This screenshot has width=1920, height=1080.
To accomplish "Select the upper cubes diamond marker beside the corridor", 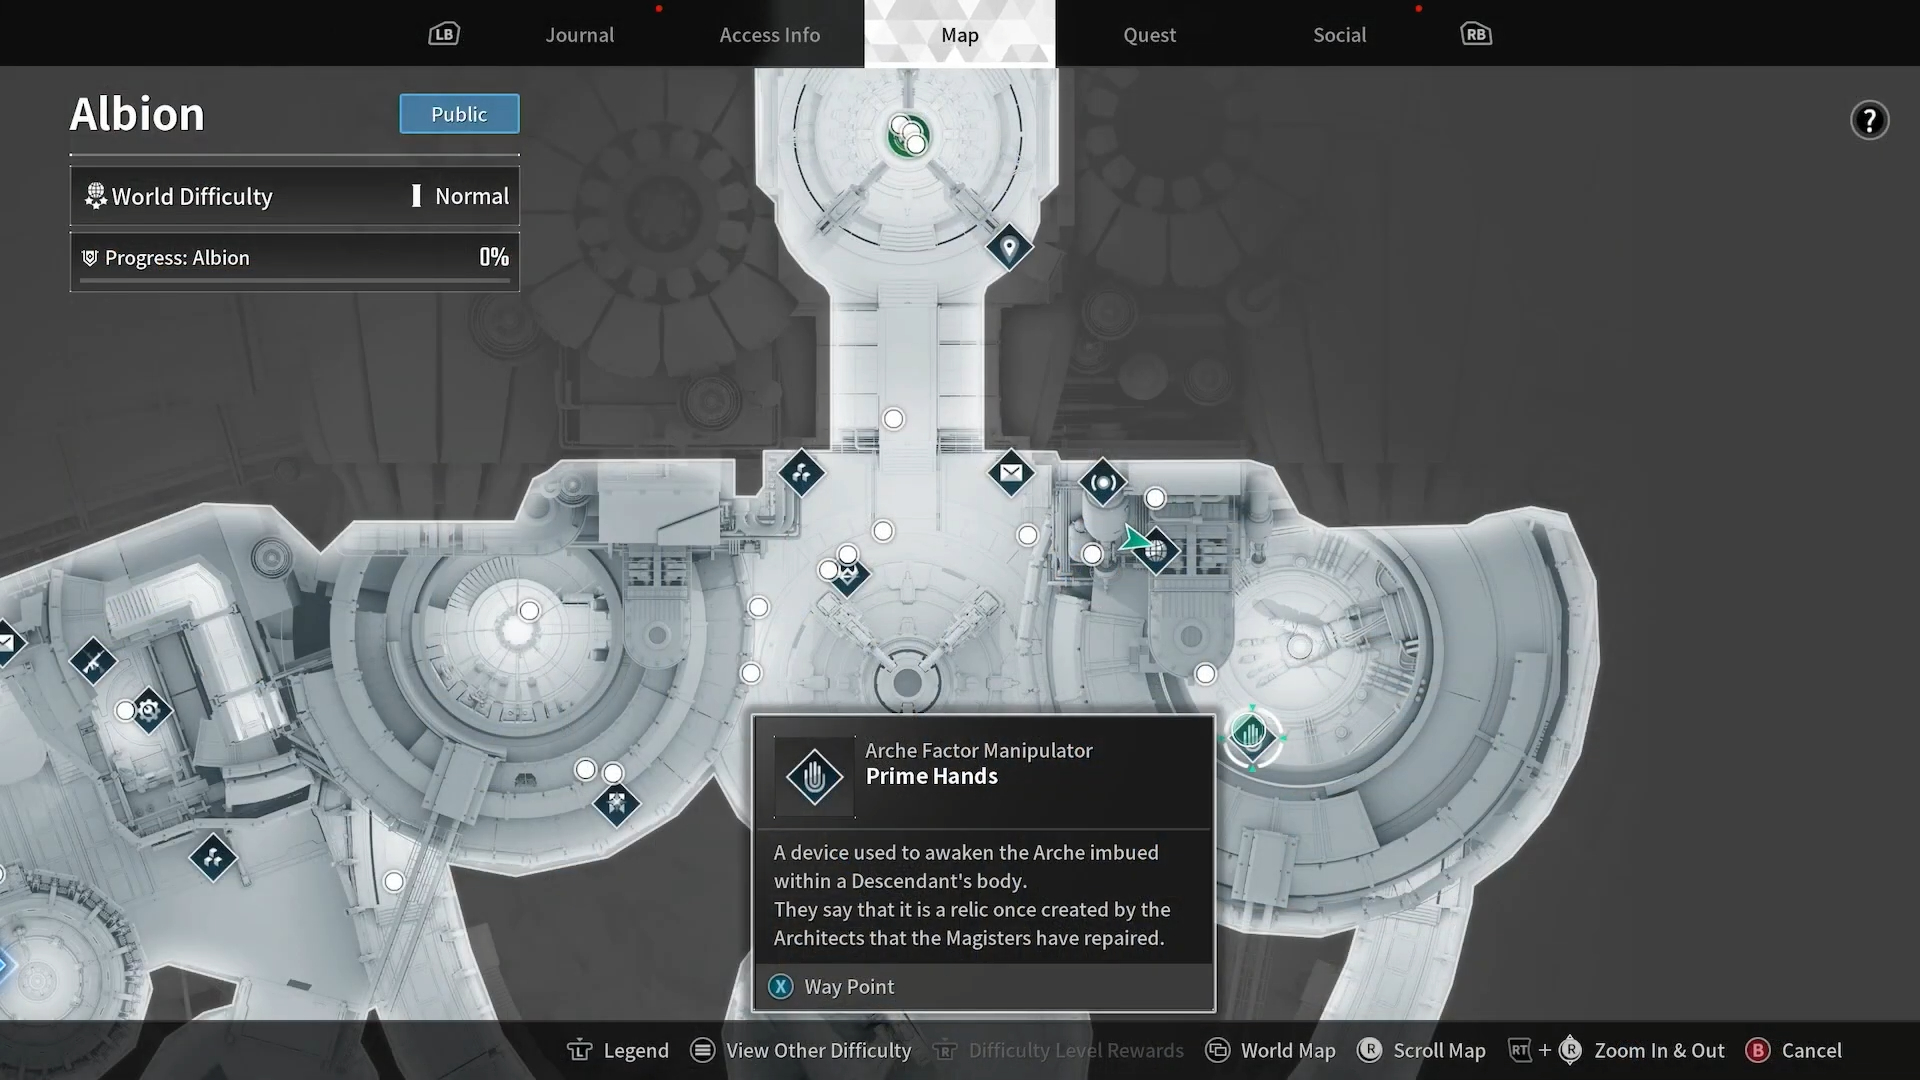I will click(x=801, y=473).
